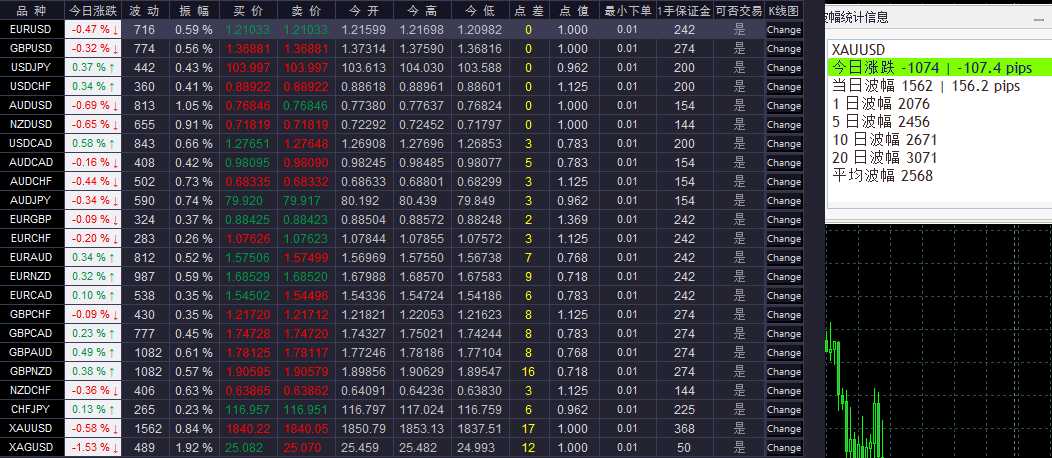1052x458 pixels.
Task: Click the EURUSD today-high 1.21698
Action: (421, 30)
